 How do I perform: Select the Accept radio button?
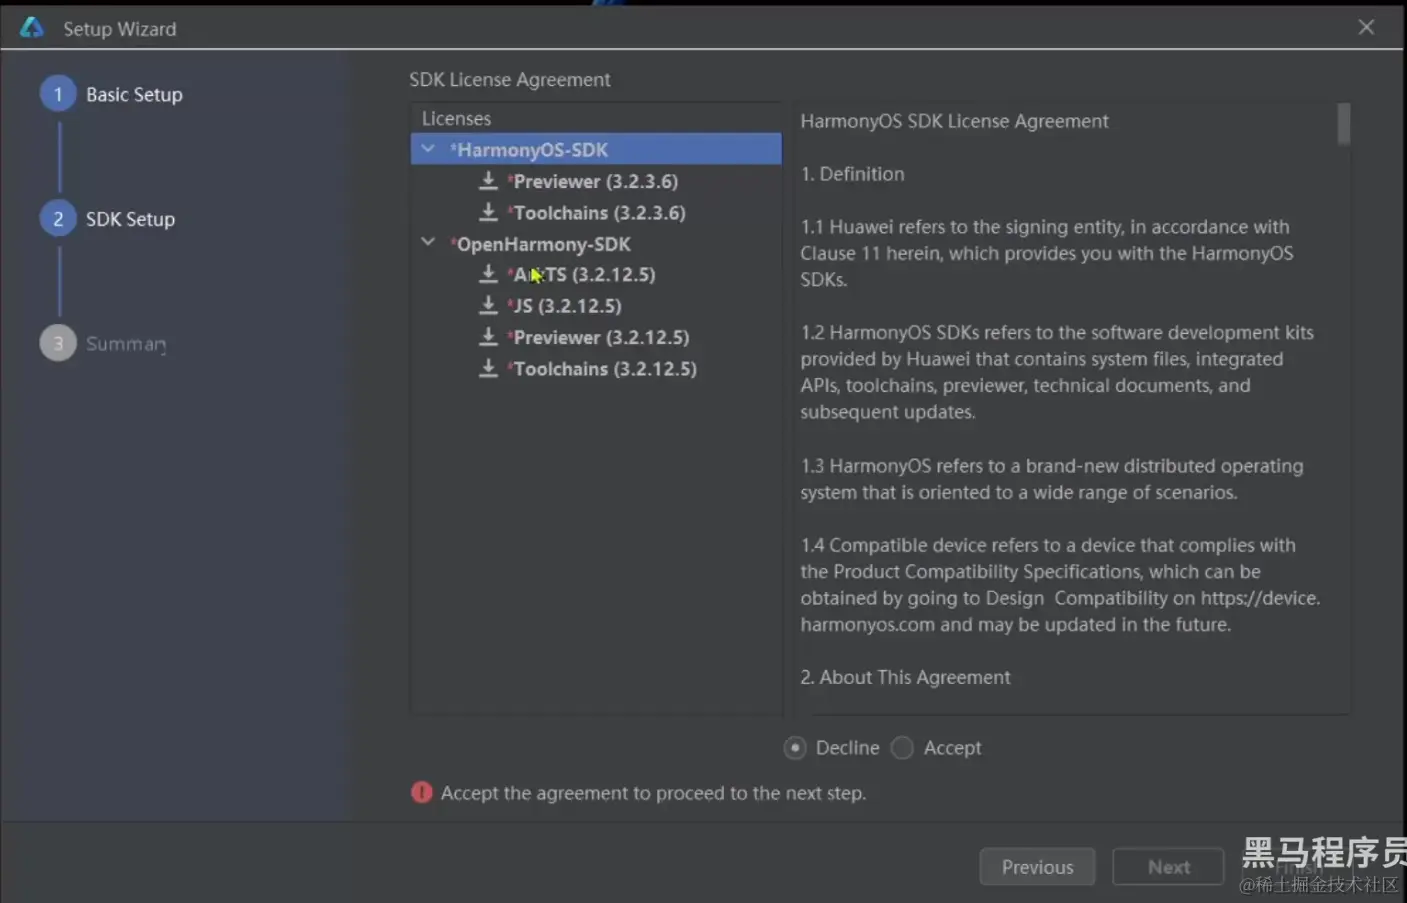pos(902,748)
